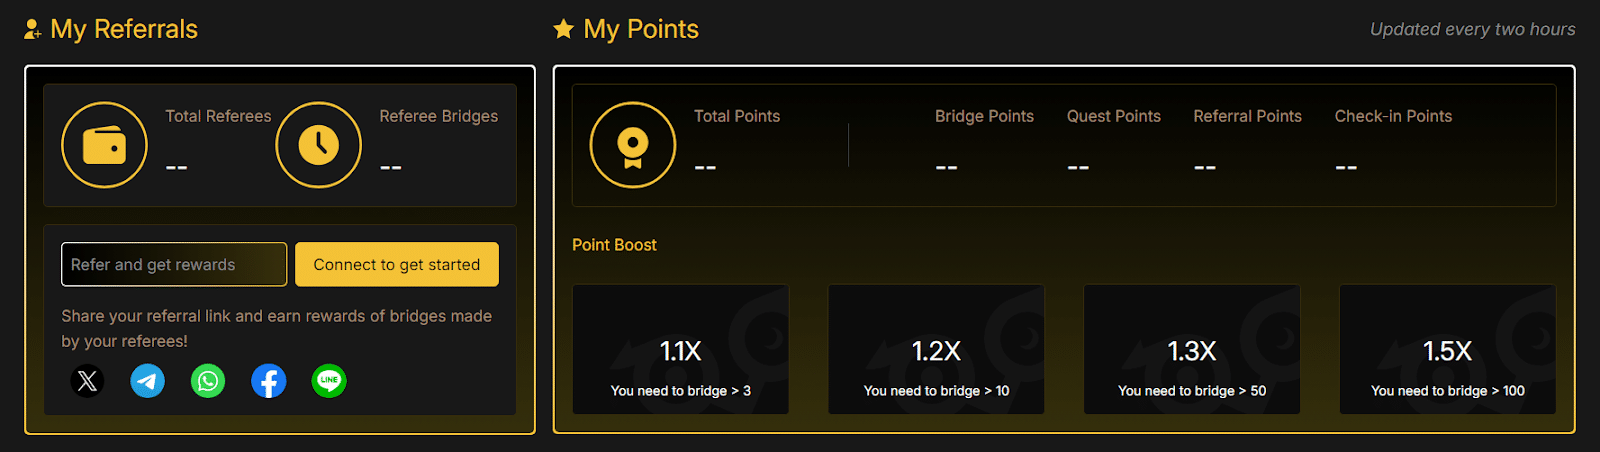Share referral link on Facebook

pyautogui.click(x=269, y=381)
